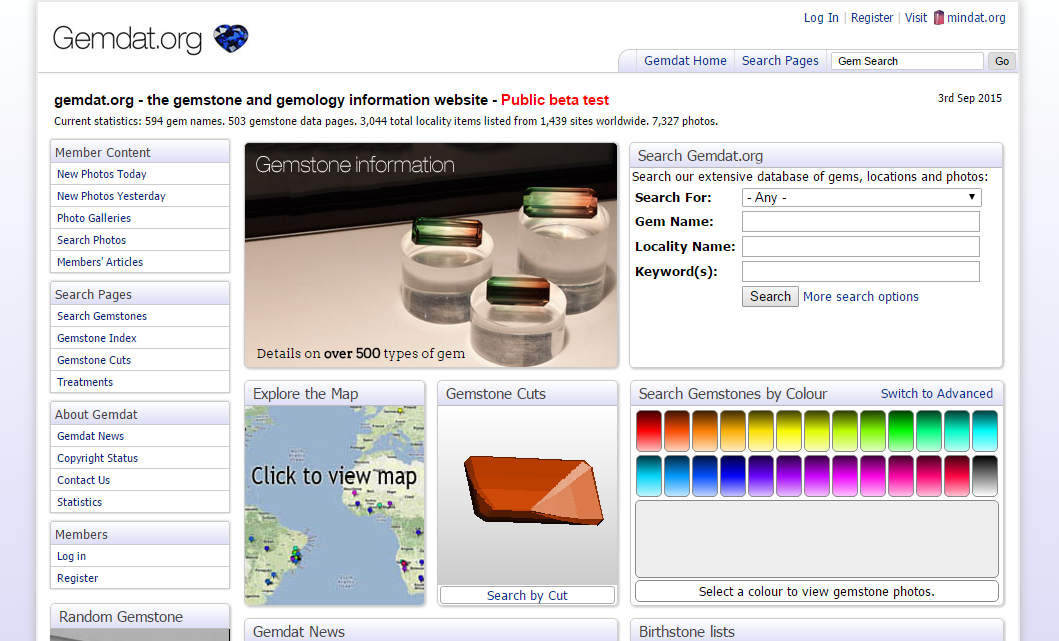
Task: Open the Log In link at top
Action: (x=821, y=18)
